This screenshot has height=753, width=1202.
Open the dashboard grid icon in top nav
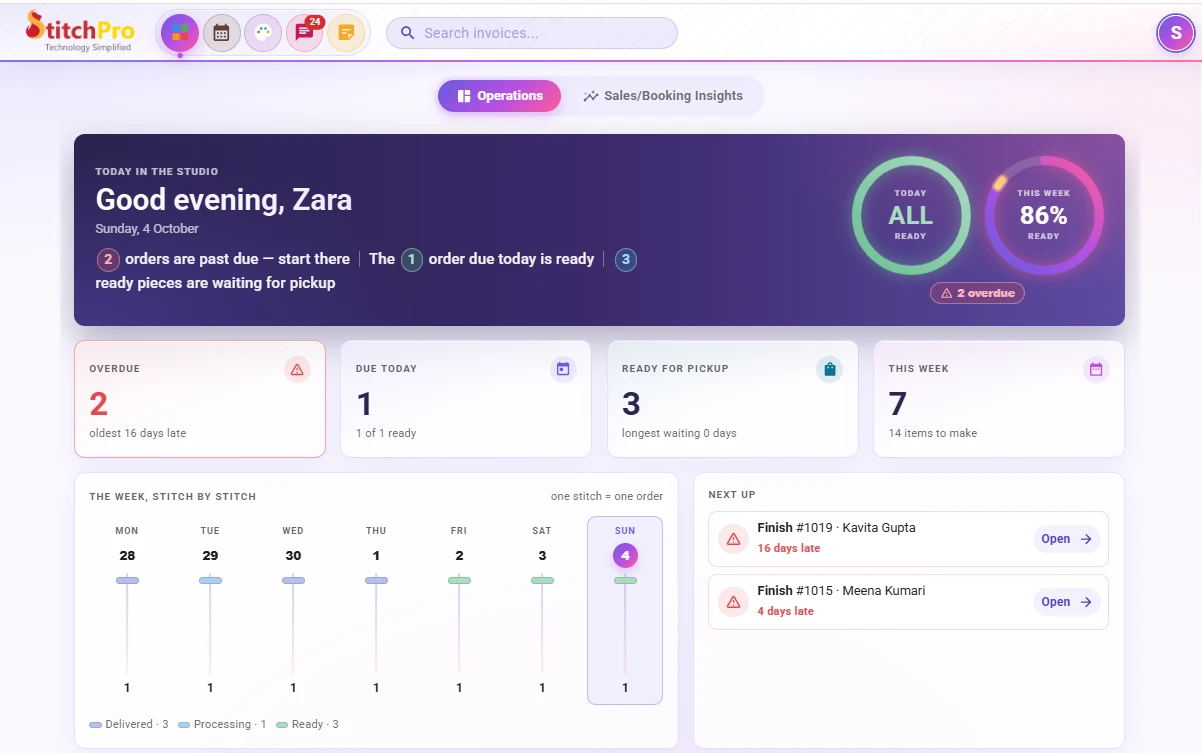(x=180, y=33)
